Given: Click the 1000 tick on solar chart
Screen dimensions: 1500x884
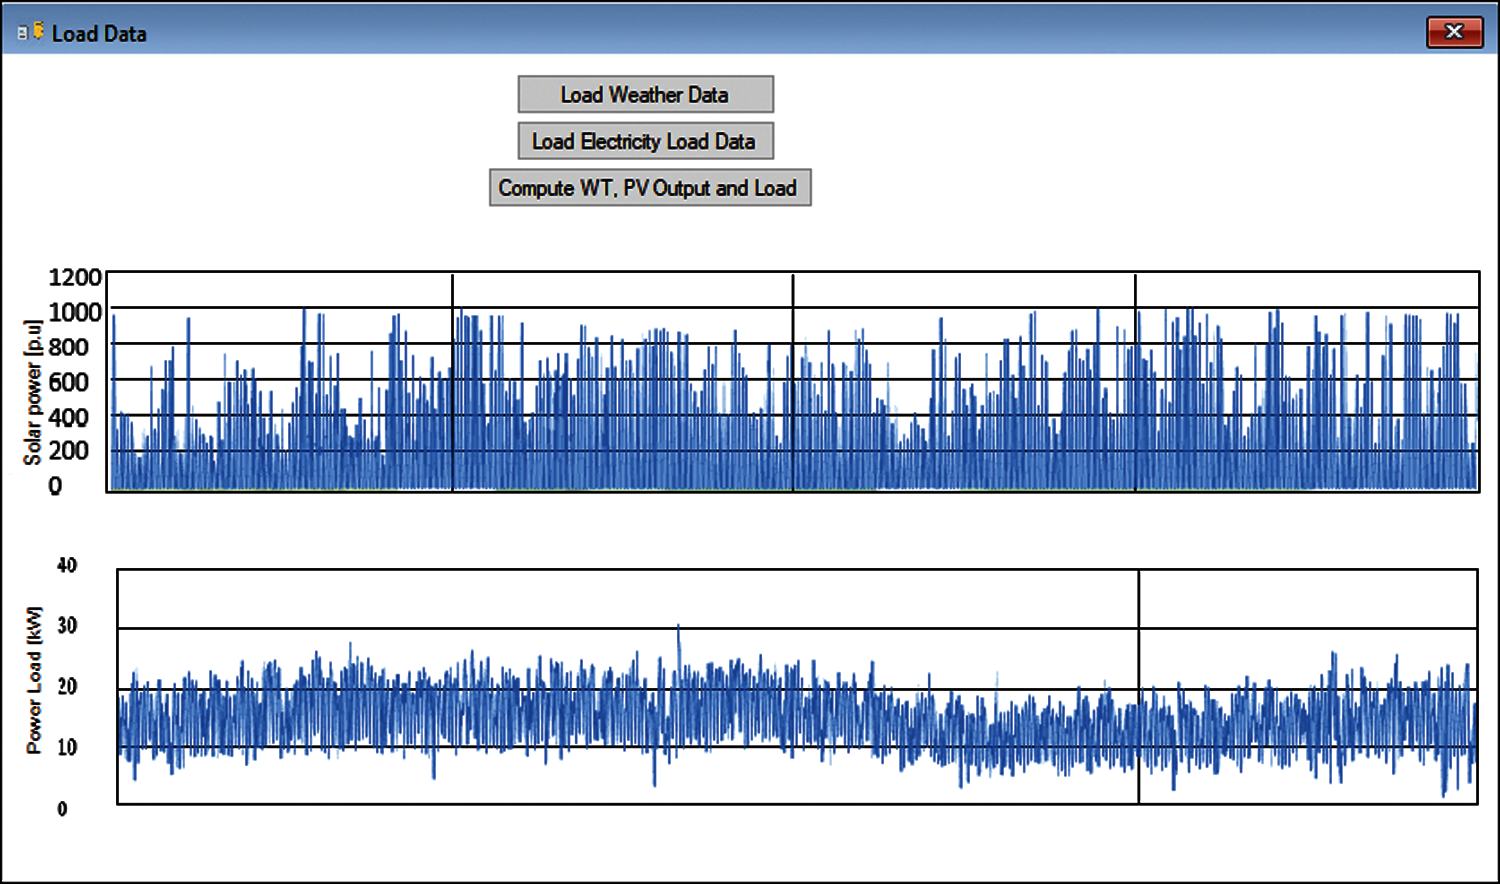Looking at the screenshot, I should click(x=75, y=312).
